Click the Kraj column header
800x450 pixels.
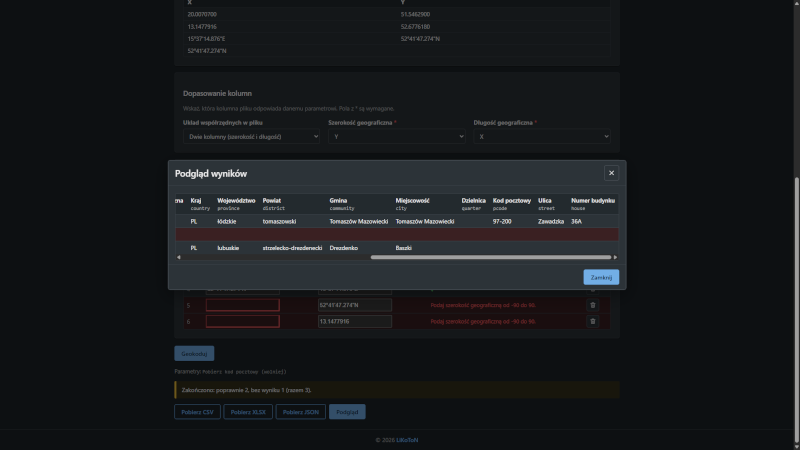click(x=200, y=204)
